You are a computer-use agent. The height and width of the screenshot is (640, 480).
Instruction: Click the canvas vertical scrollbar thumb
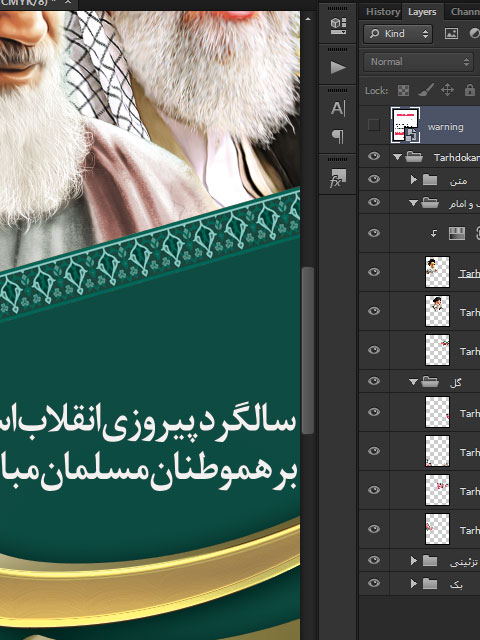click(307, 350)
